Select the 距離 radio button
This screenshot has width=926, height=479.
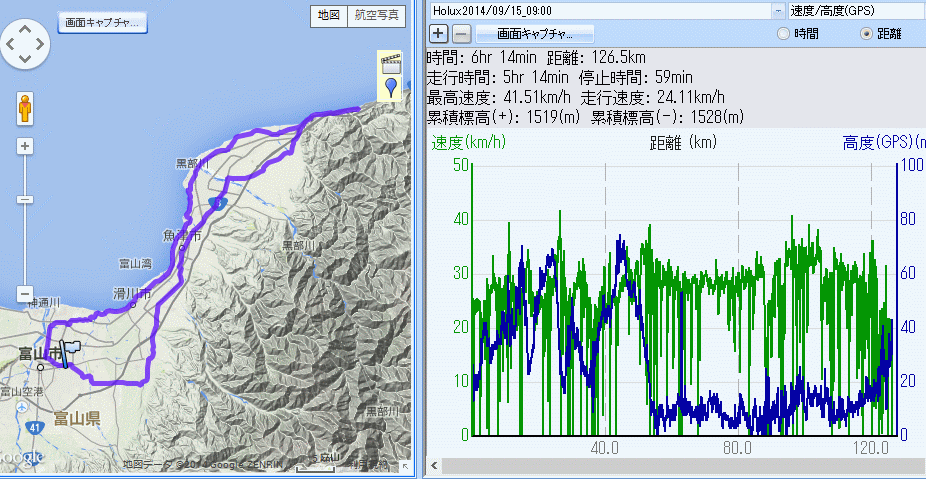tap(866, 34)
